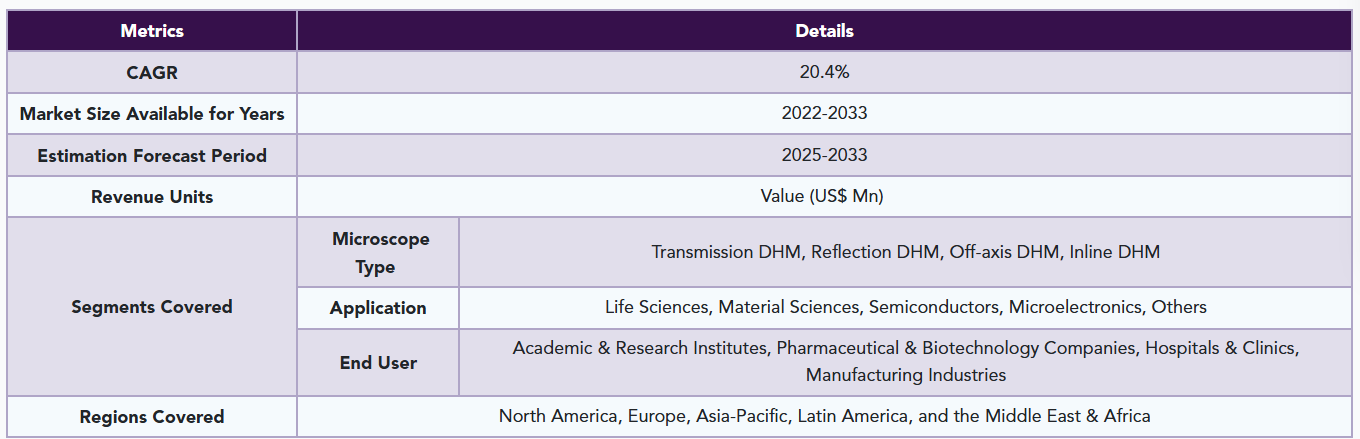This screenshot has width=1360, height=439.
Task: Select the CAGR row label
Action: pyautogui.click(x=152, y=72)
